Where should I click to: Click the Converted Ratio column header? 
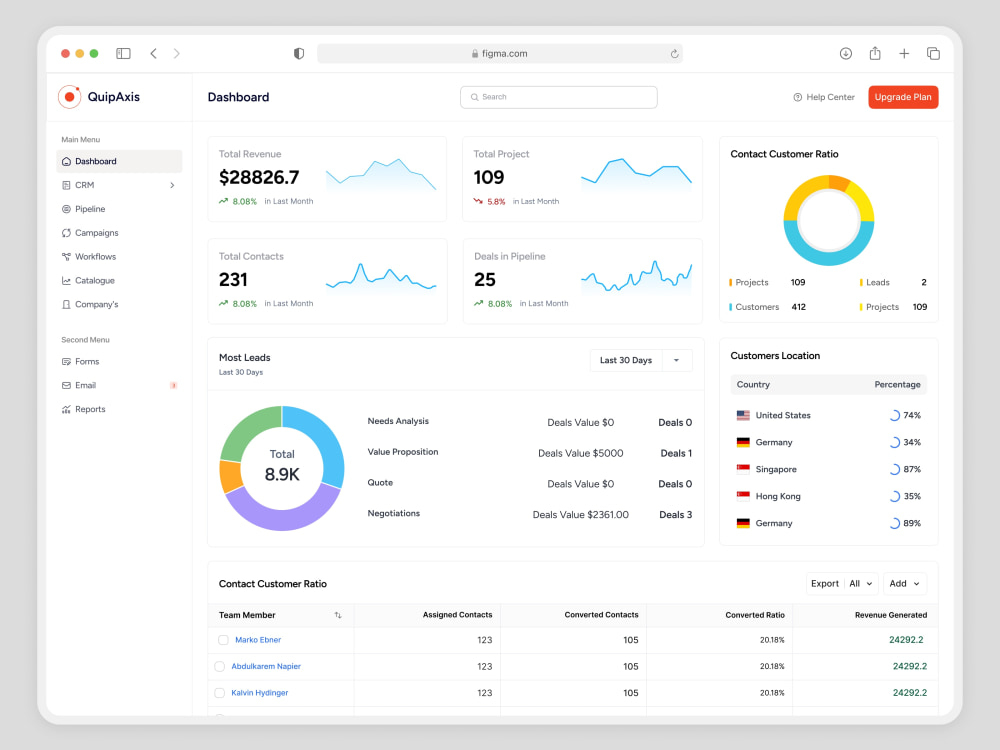pos(754,615)
